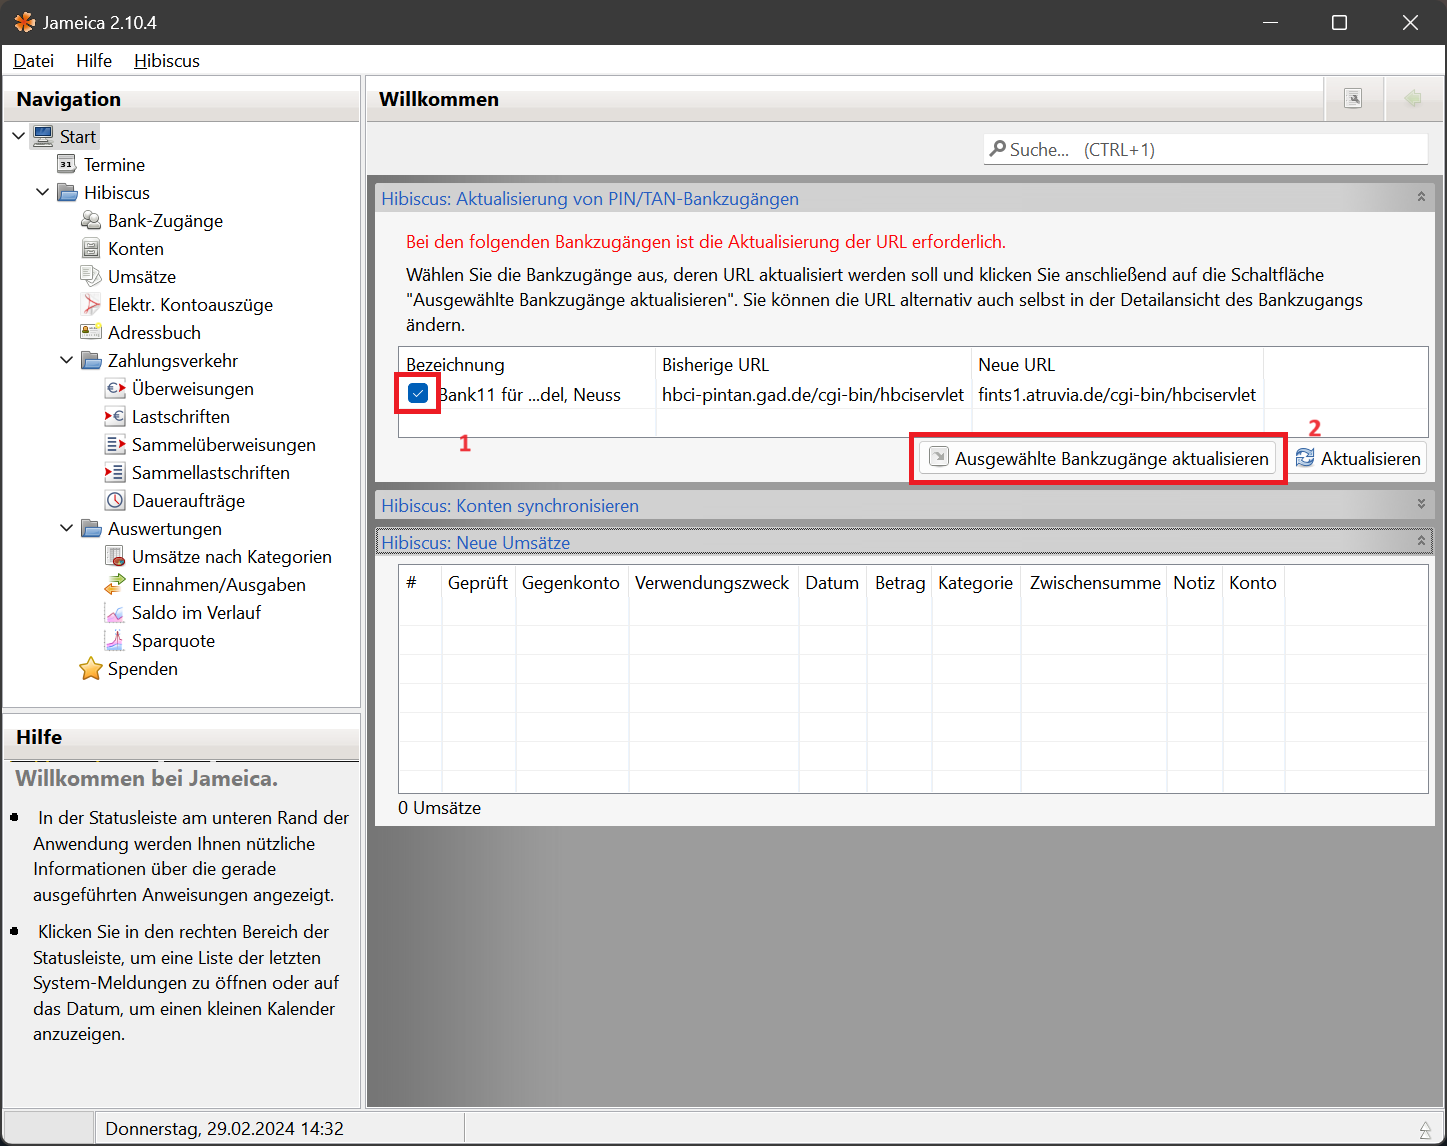
Task: Click the Start computer icon
Action: coord(43,136)
